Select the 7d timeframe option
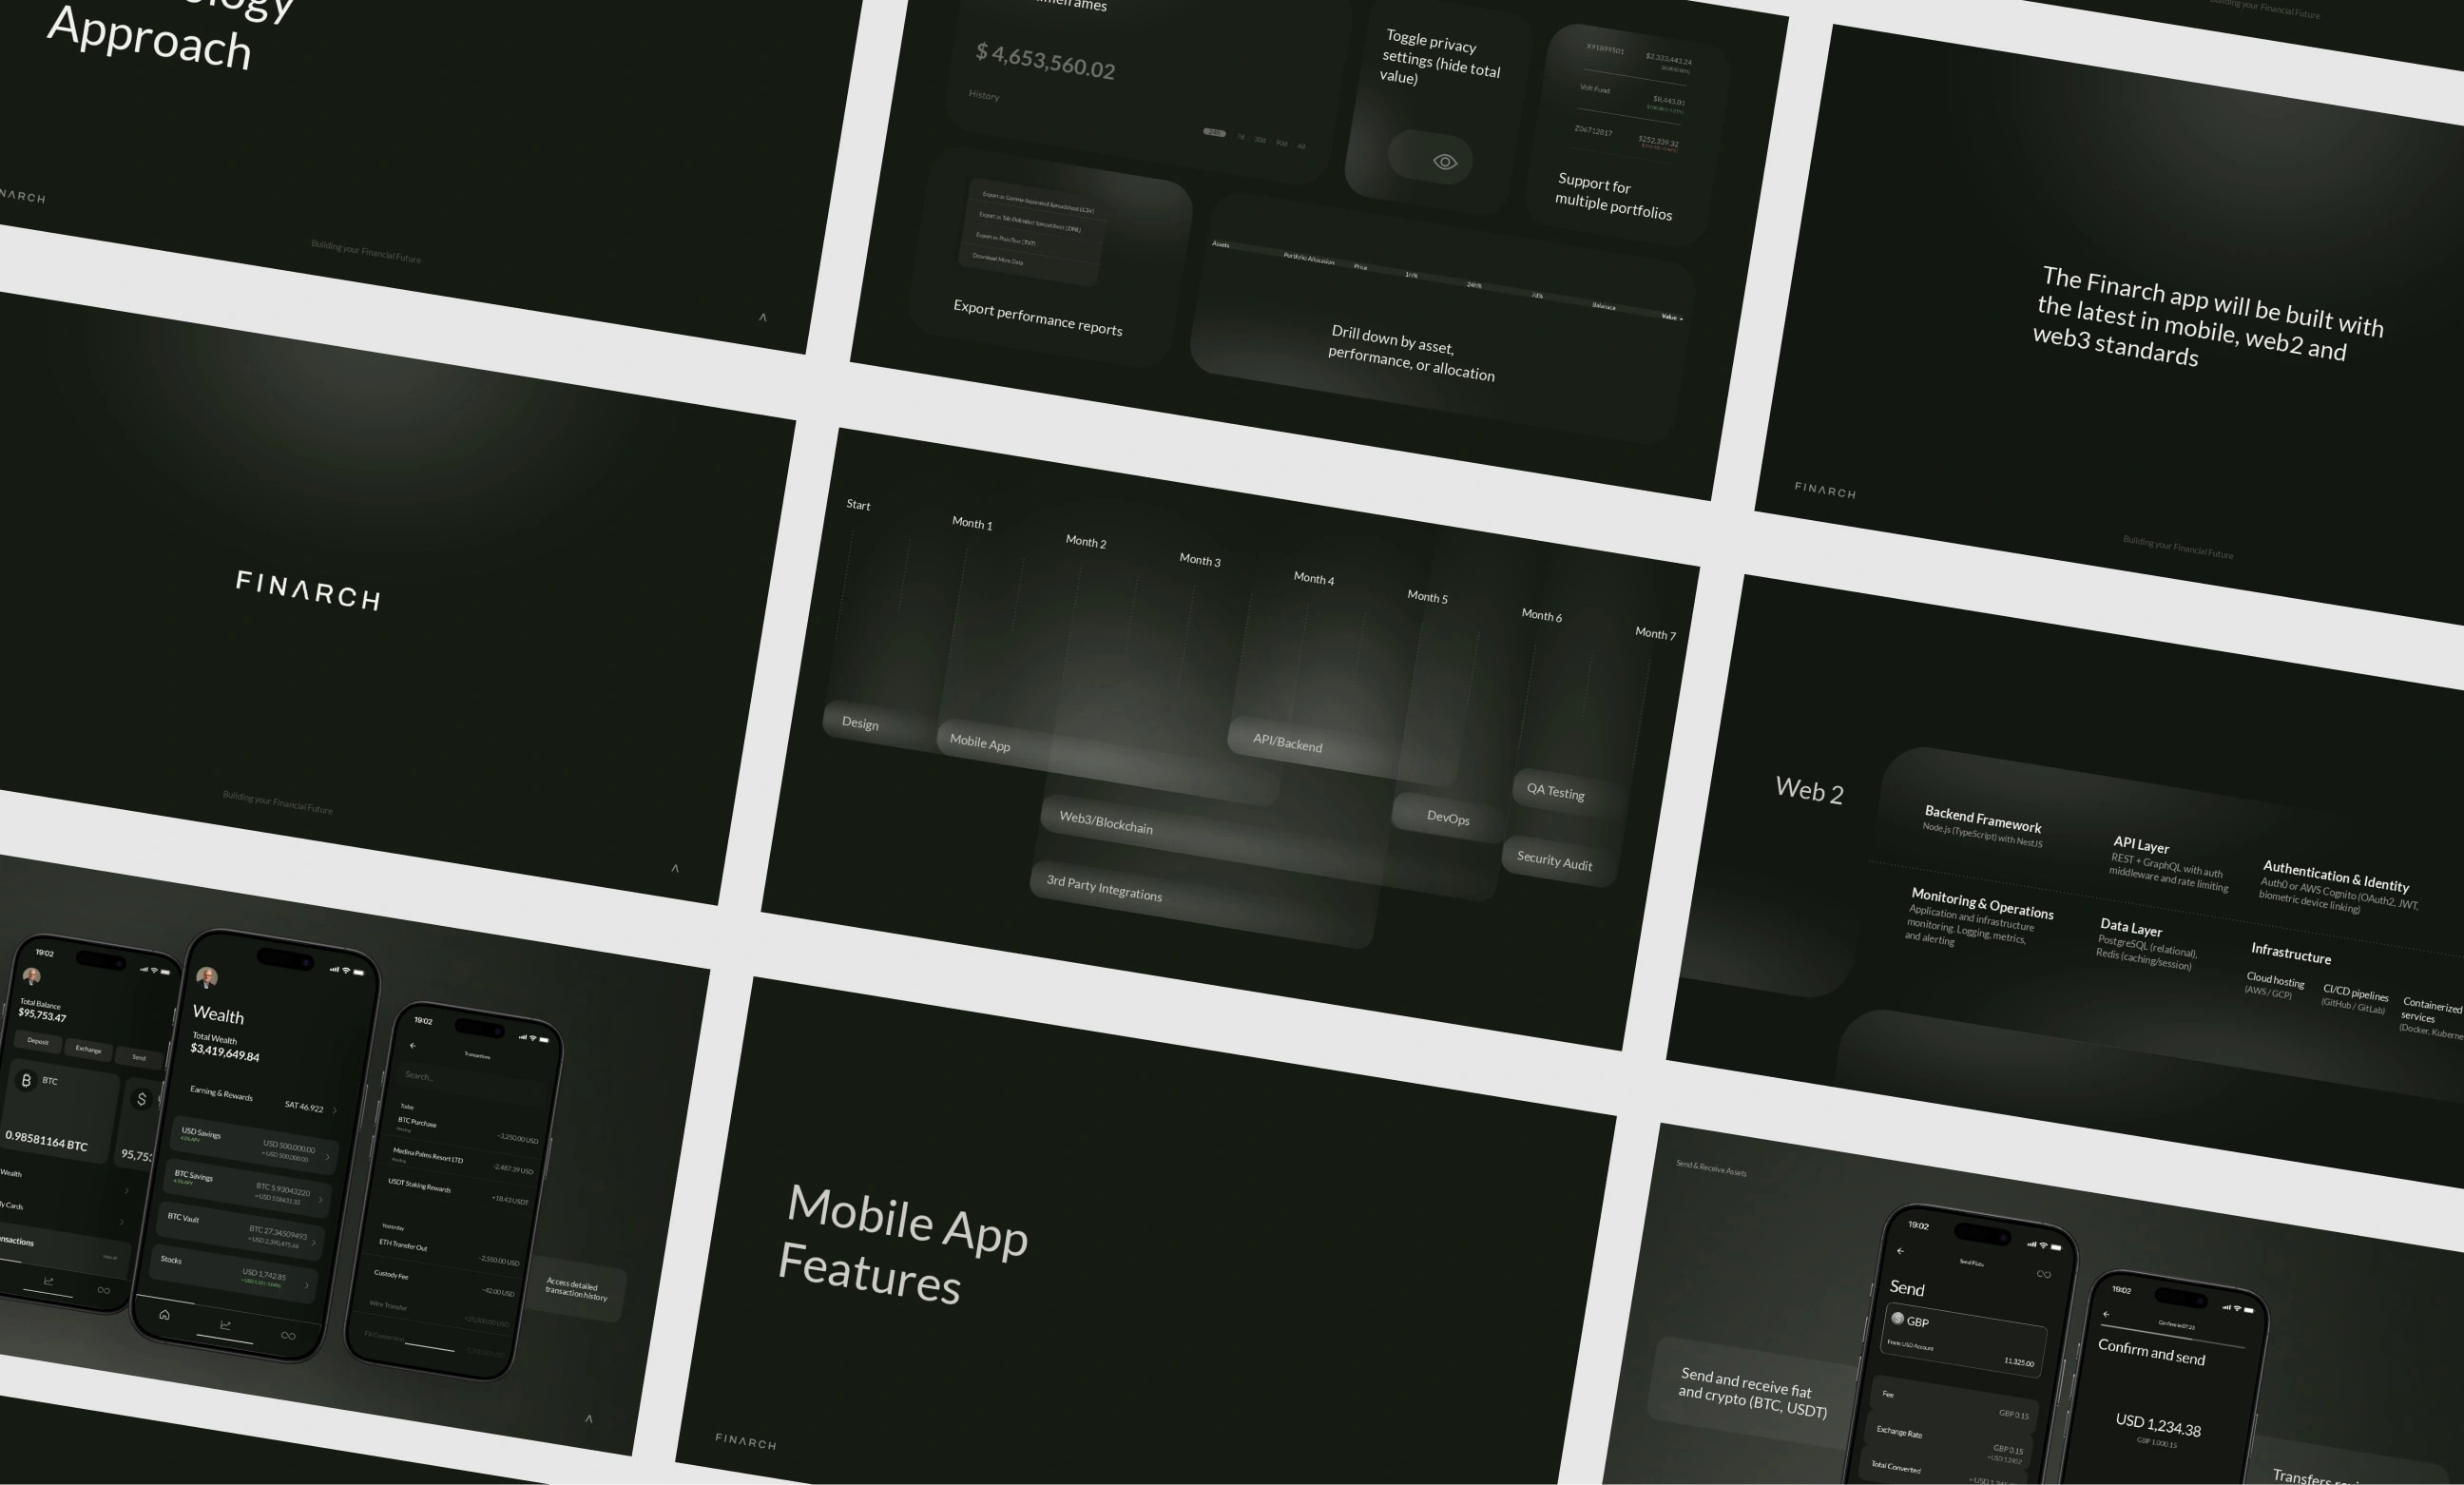2464x1485 pixels. (1240, 137)
